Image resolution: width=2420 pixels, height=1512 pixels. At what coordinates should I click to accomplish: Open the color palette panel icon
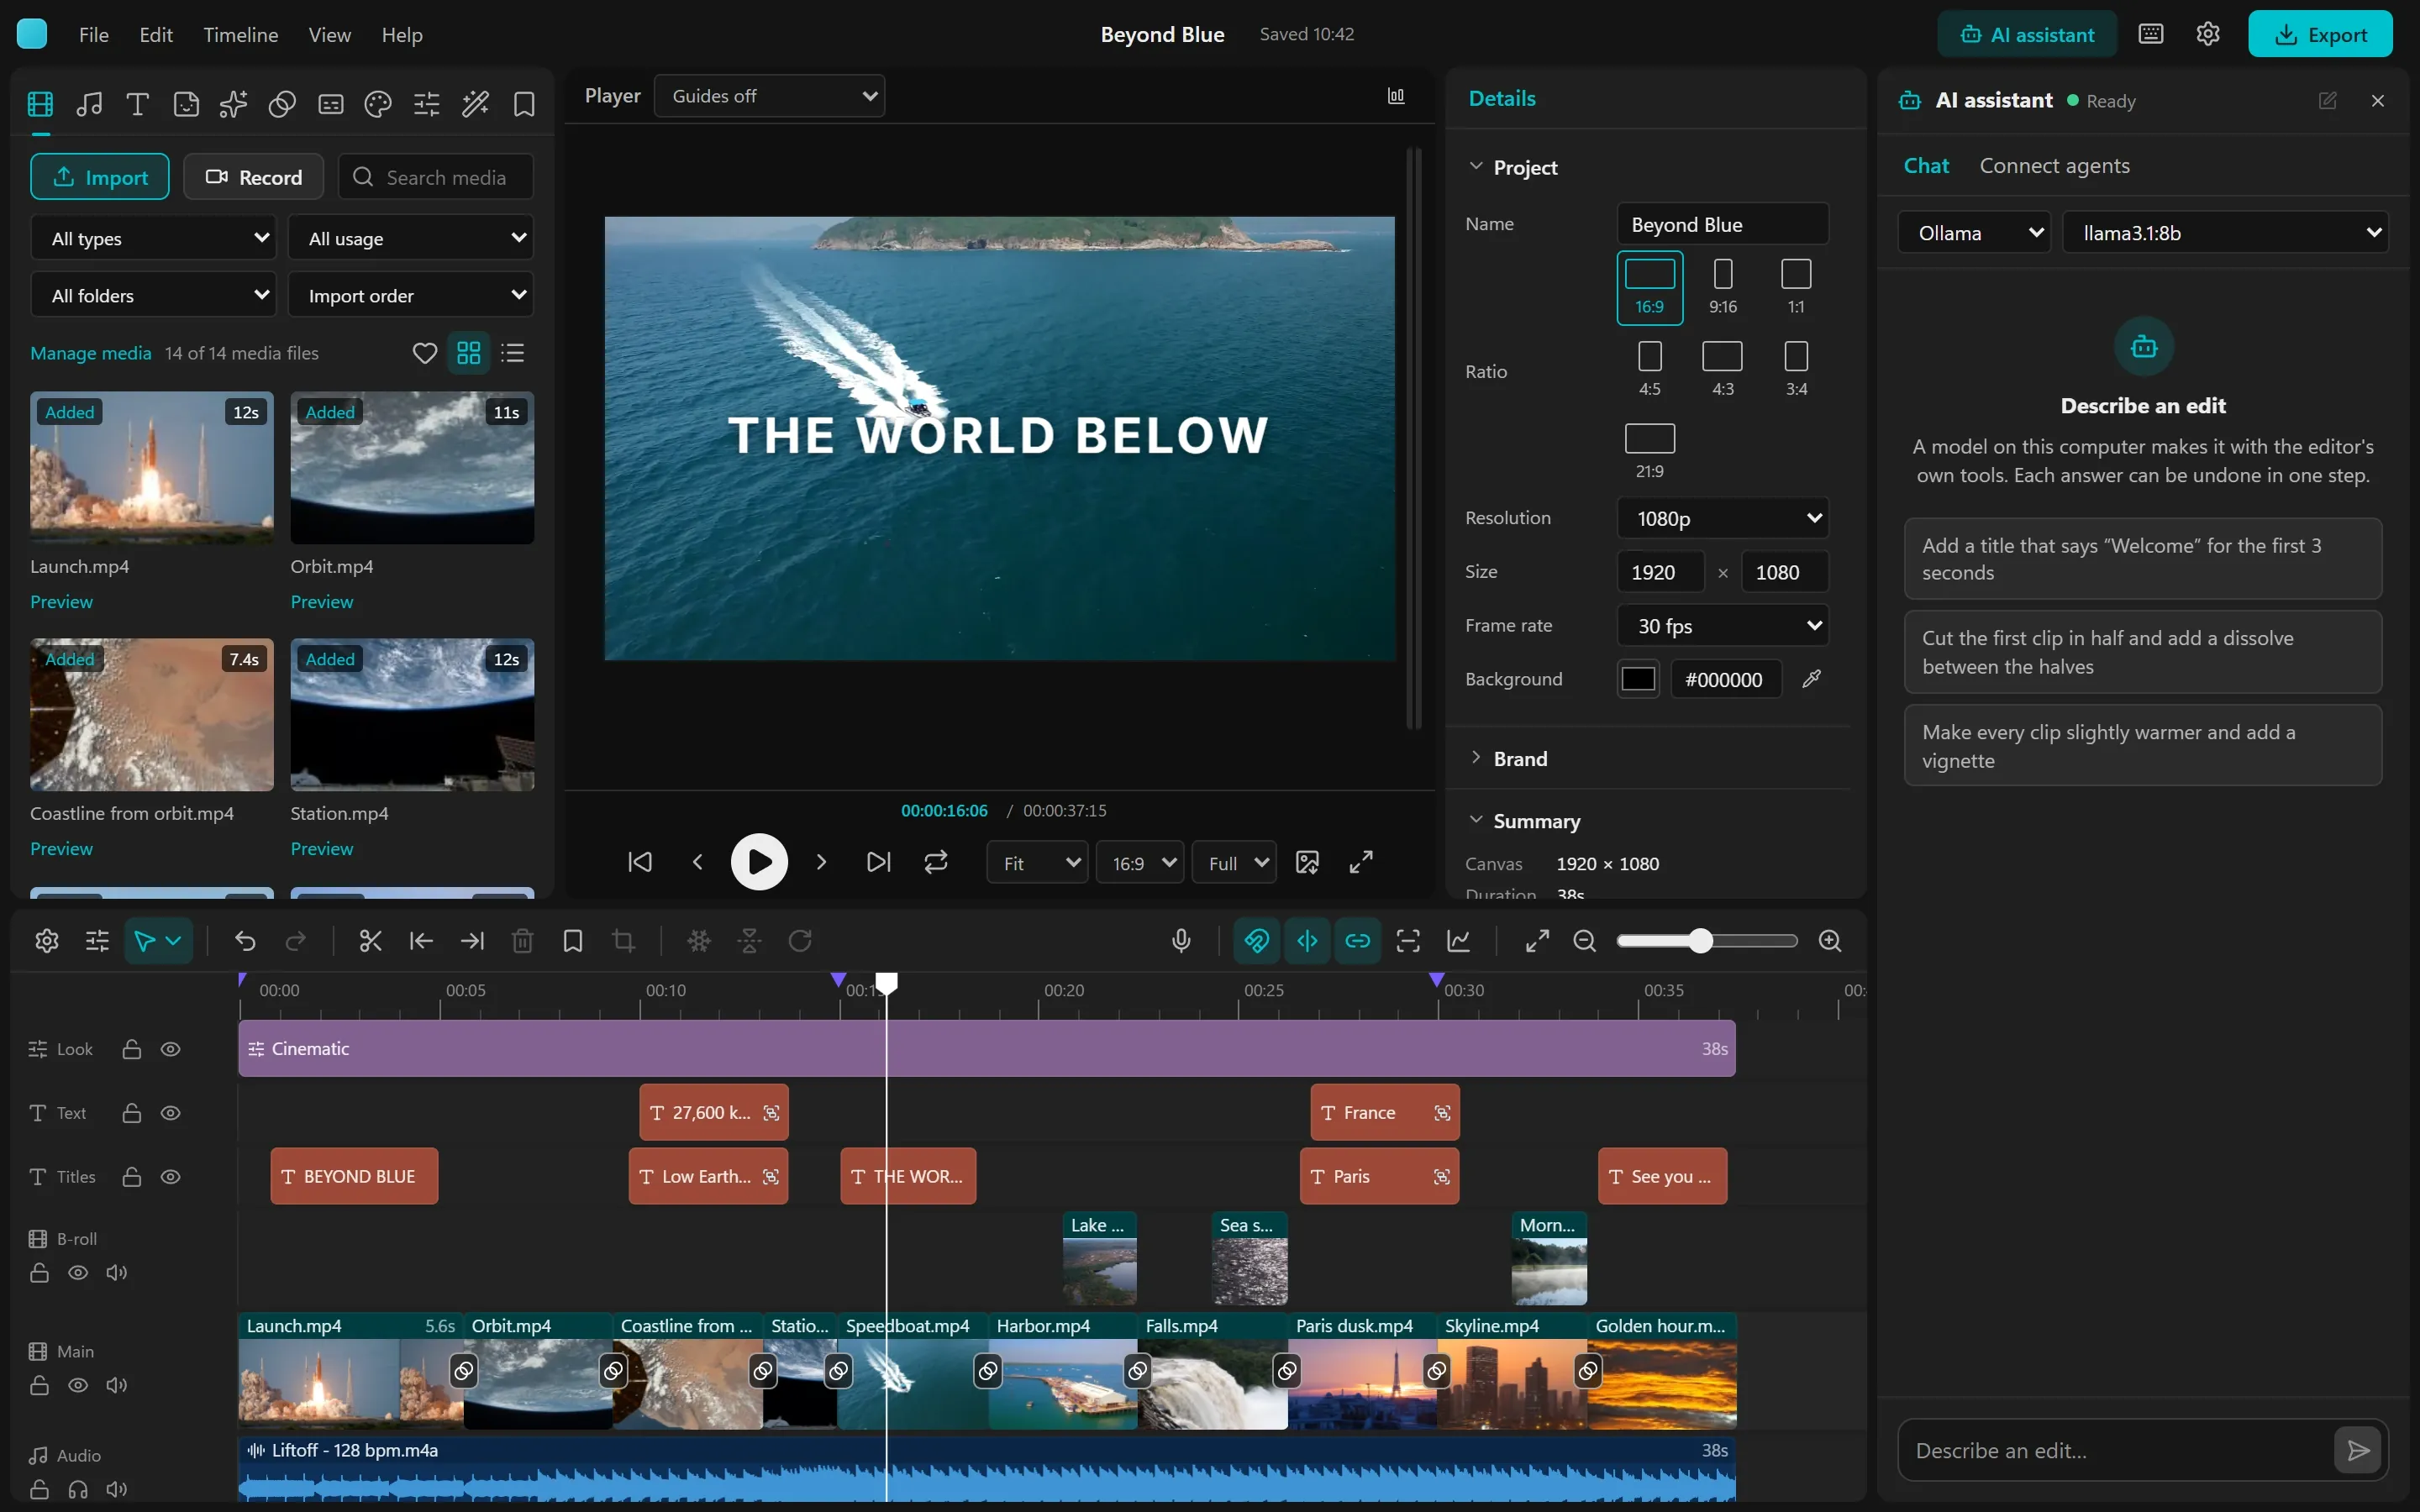(378, 104)
